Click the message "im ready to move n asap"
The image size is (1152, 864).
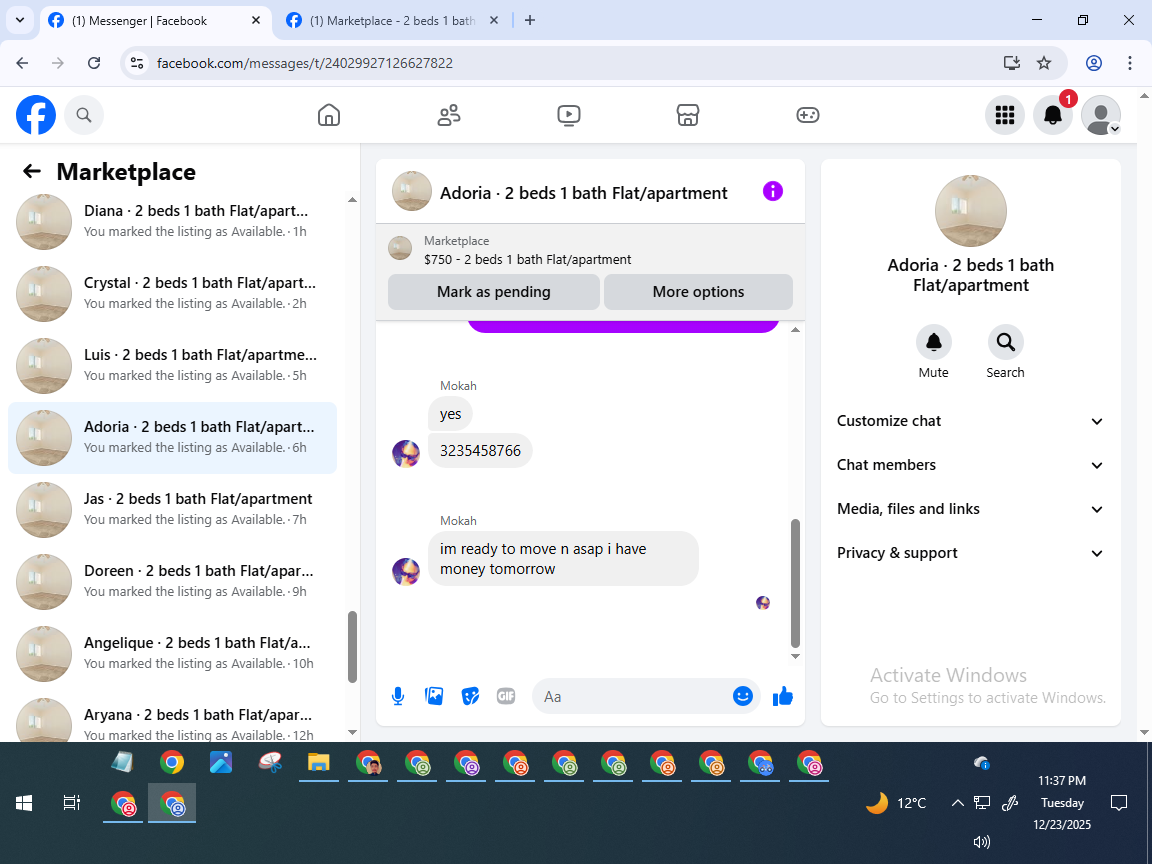tap(564, 558)
